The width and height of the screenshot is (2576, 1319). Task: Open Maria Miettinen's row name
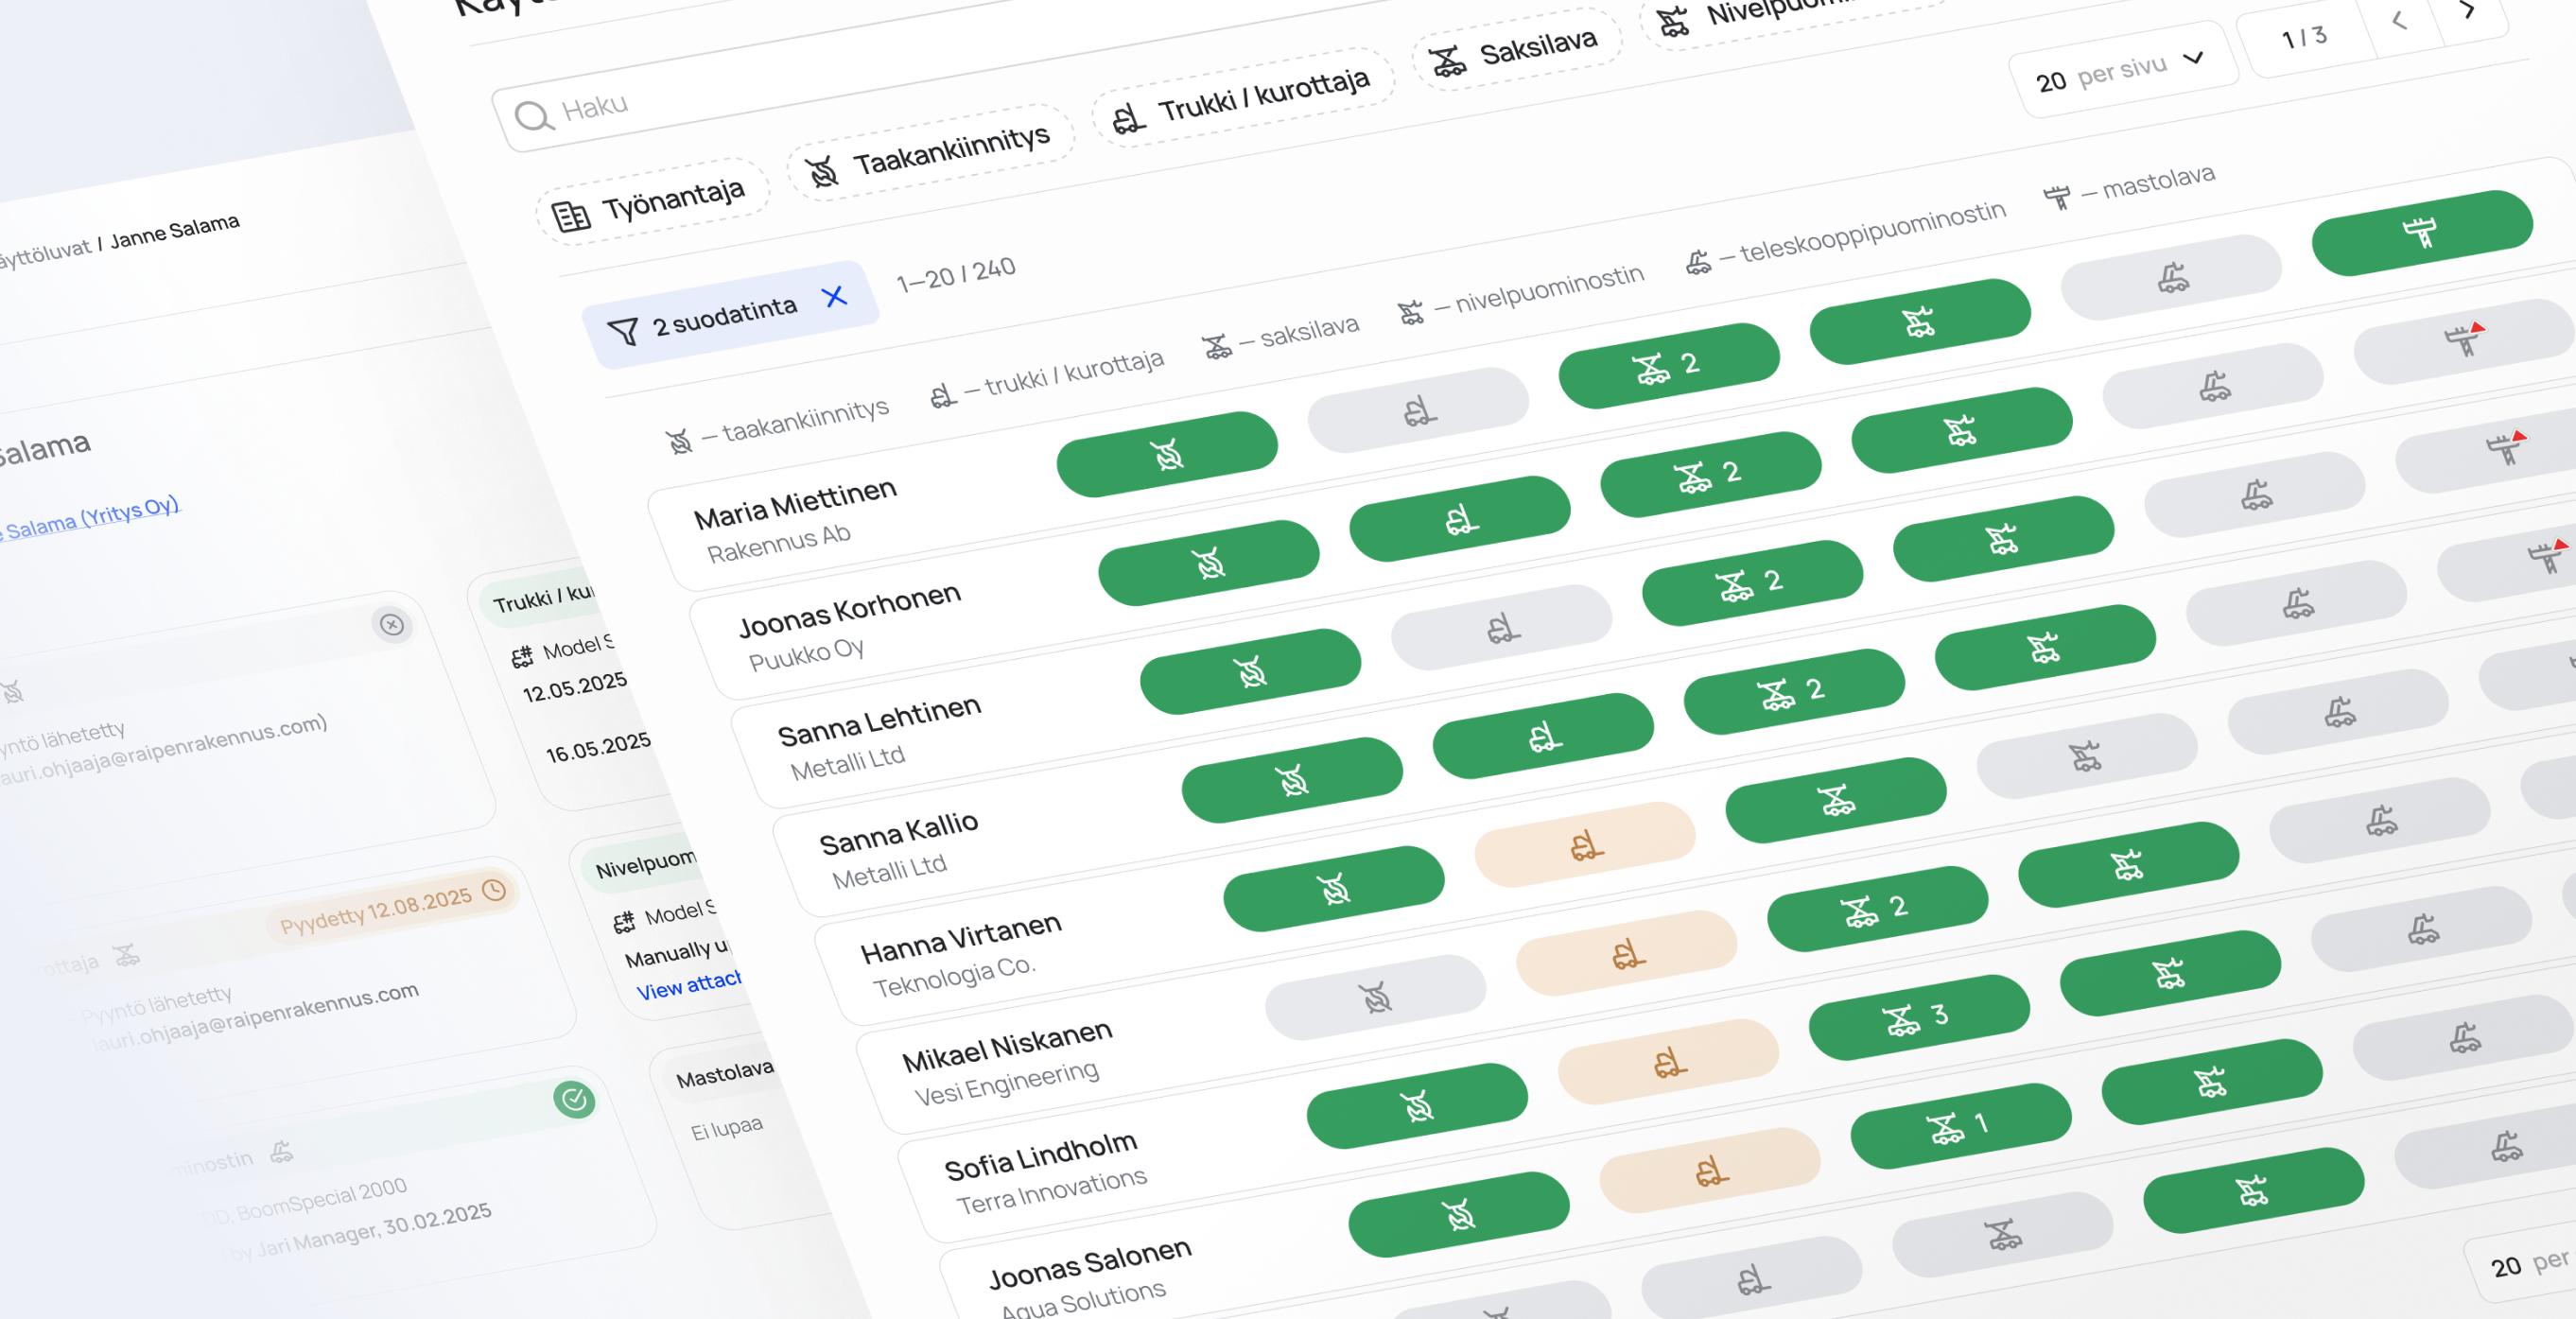[795, 503]
